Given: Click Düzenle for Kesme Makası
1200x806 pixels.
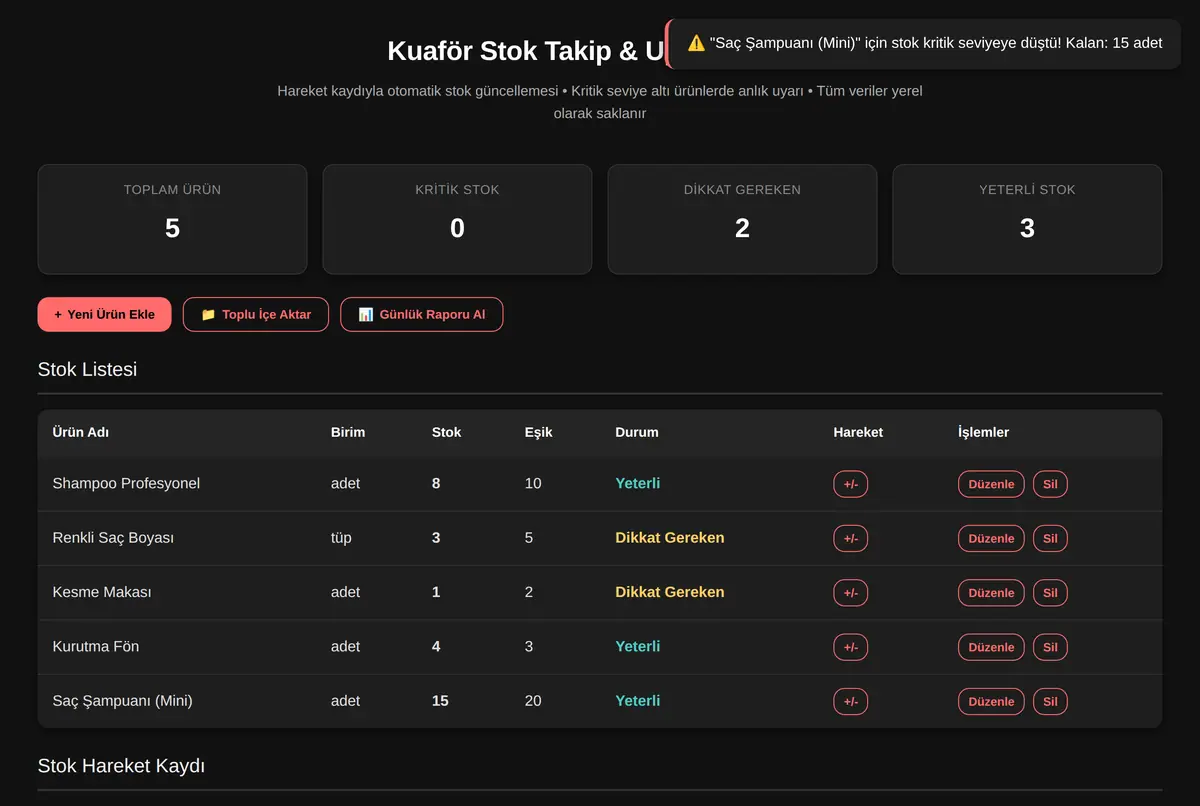Looking at the screenshot, I should click(991, 592).
